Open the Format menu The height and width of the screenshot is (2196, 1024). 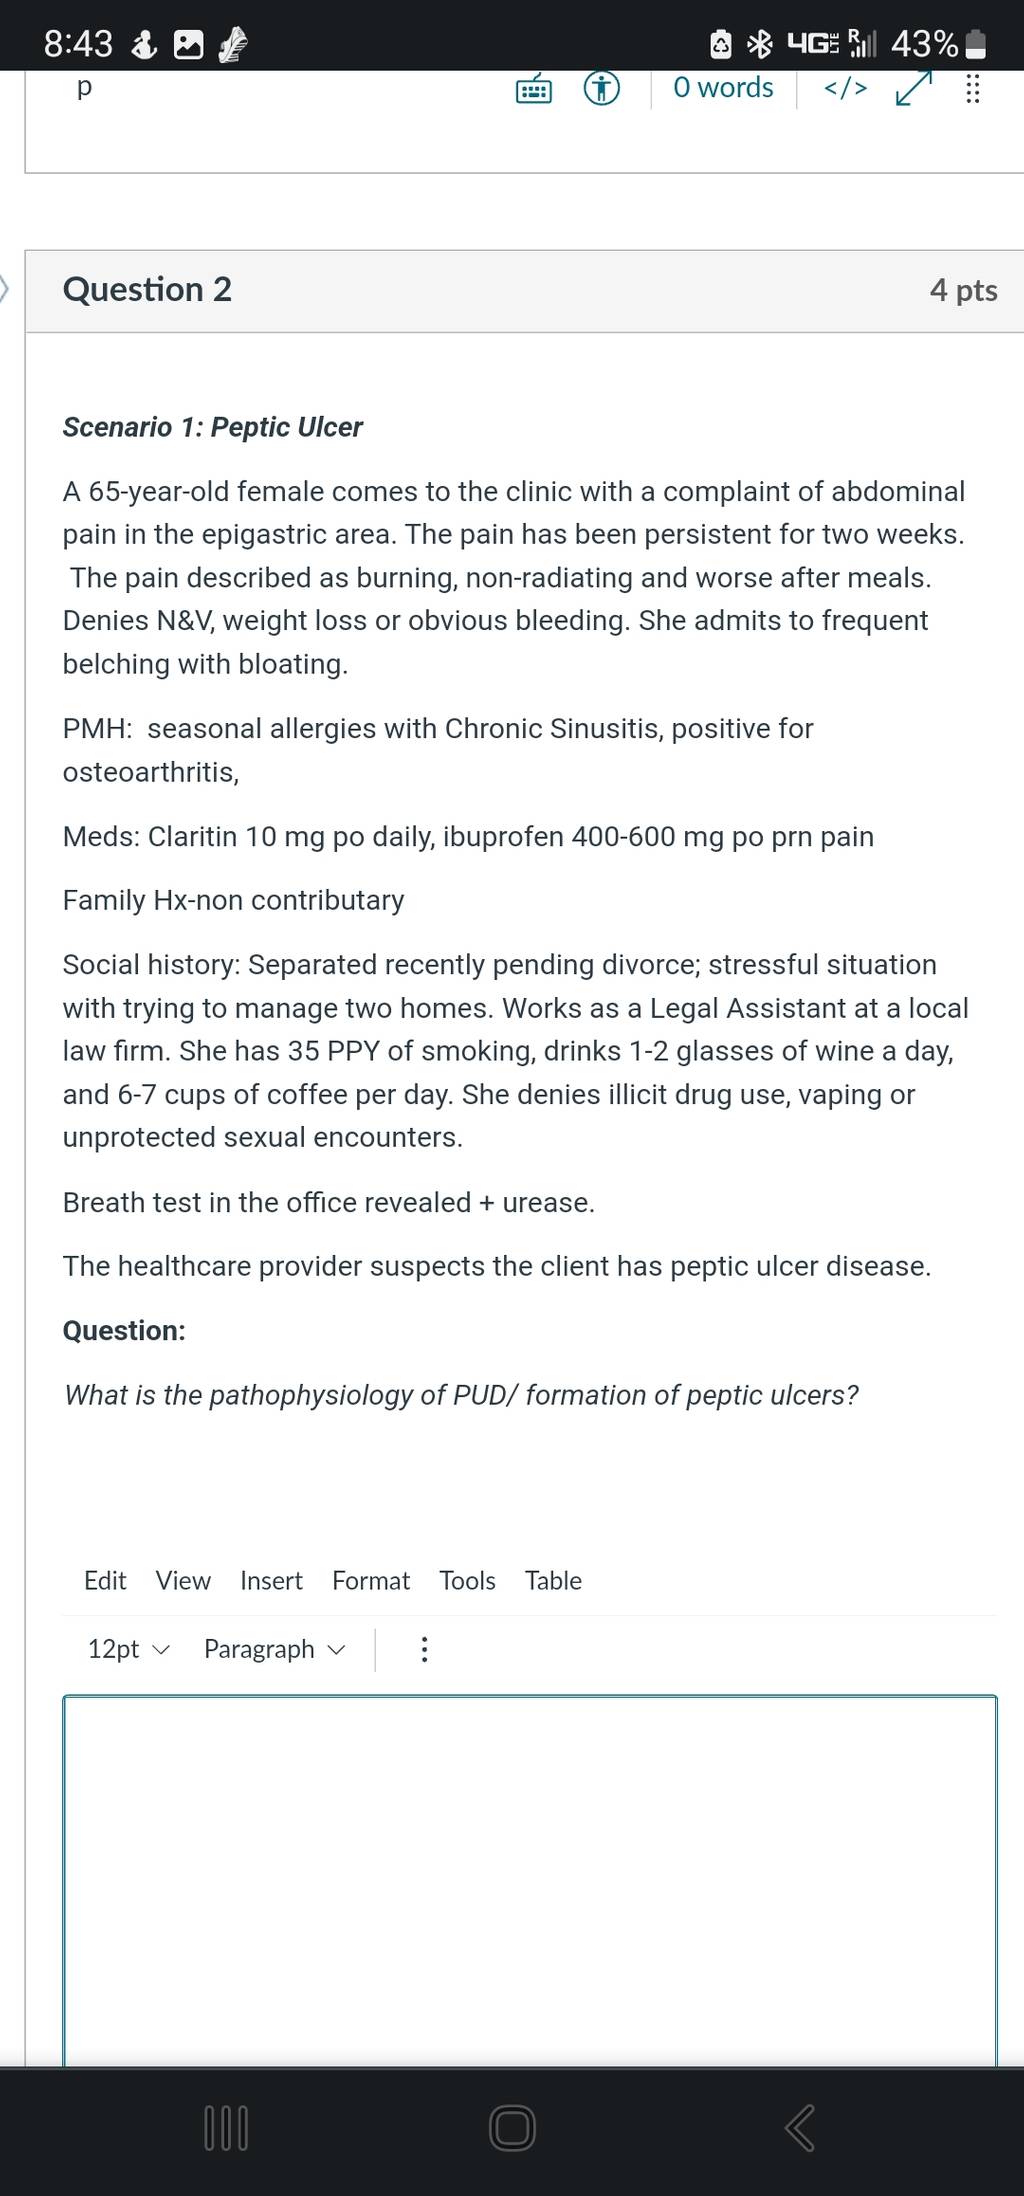371,1581
